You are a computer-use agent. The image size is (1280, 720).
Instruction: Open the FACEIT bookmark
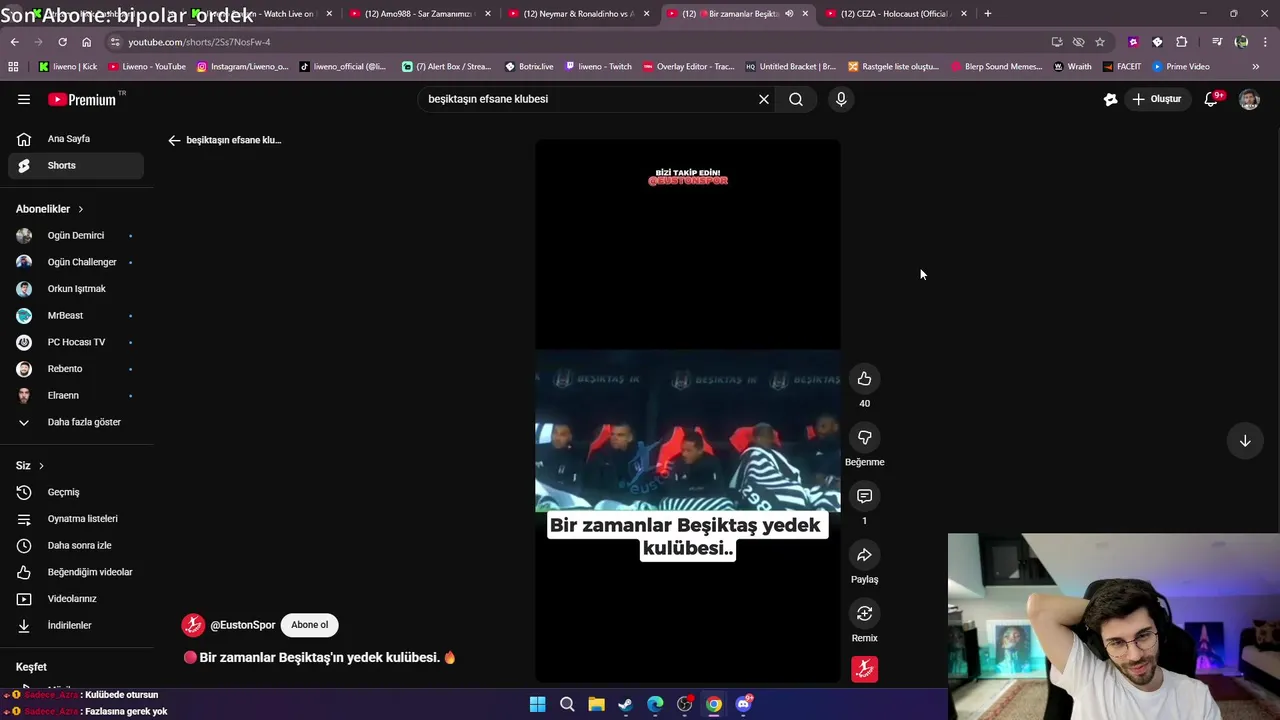(1122, 67)
